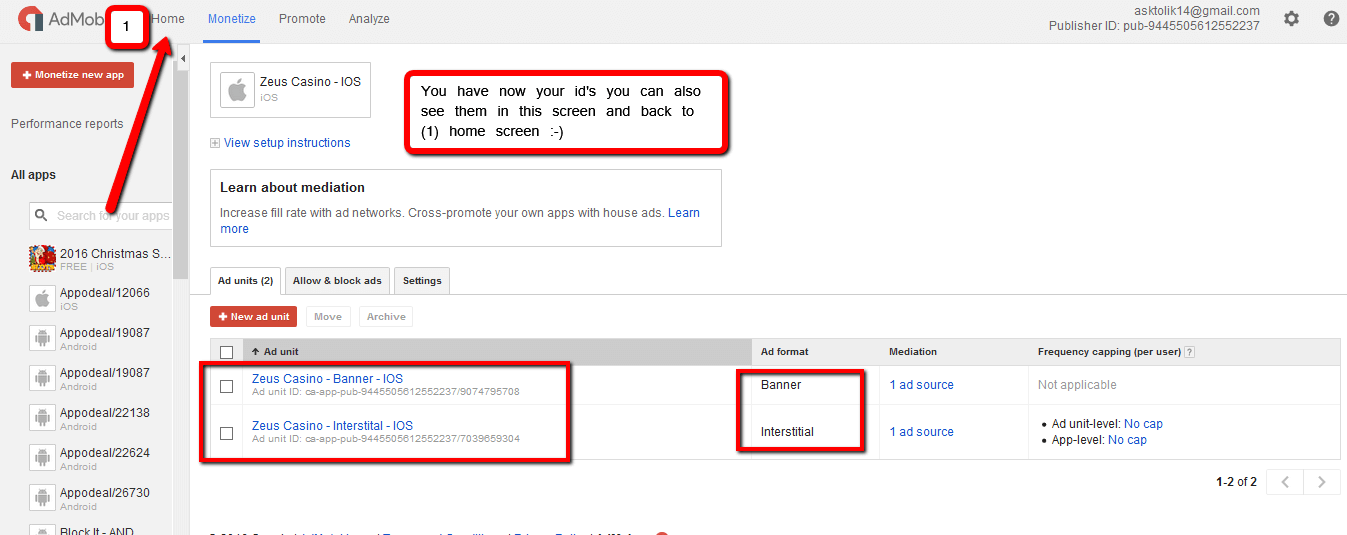Select Appodeal/12066 in the app list

coord(105,293)
